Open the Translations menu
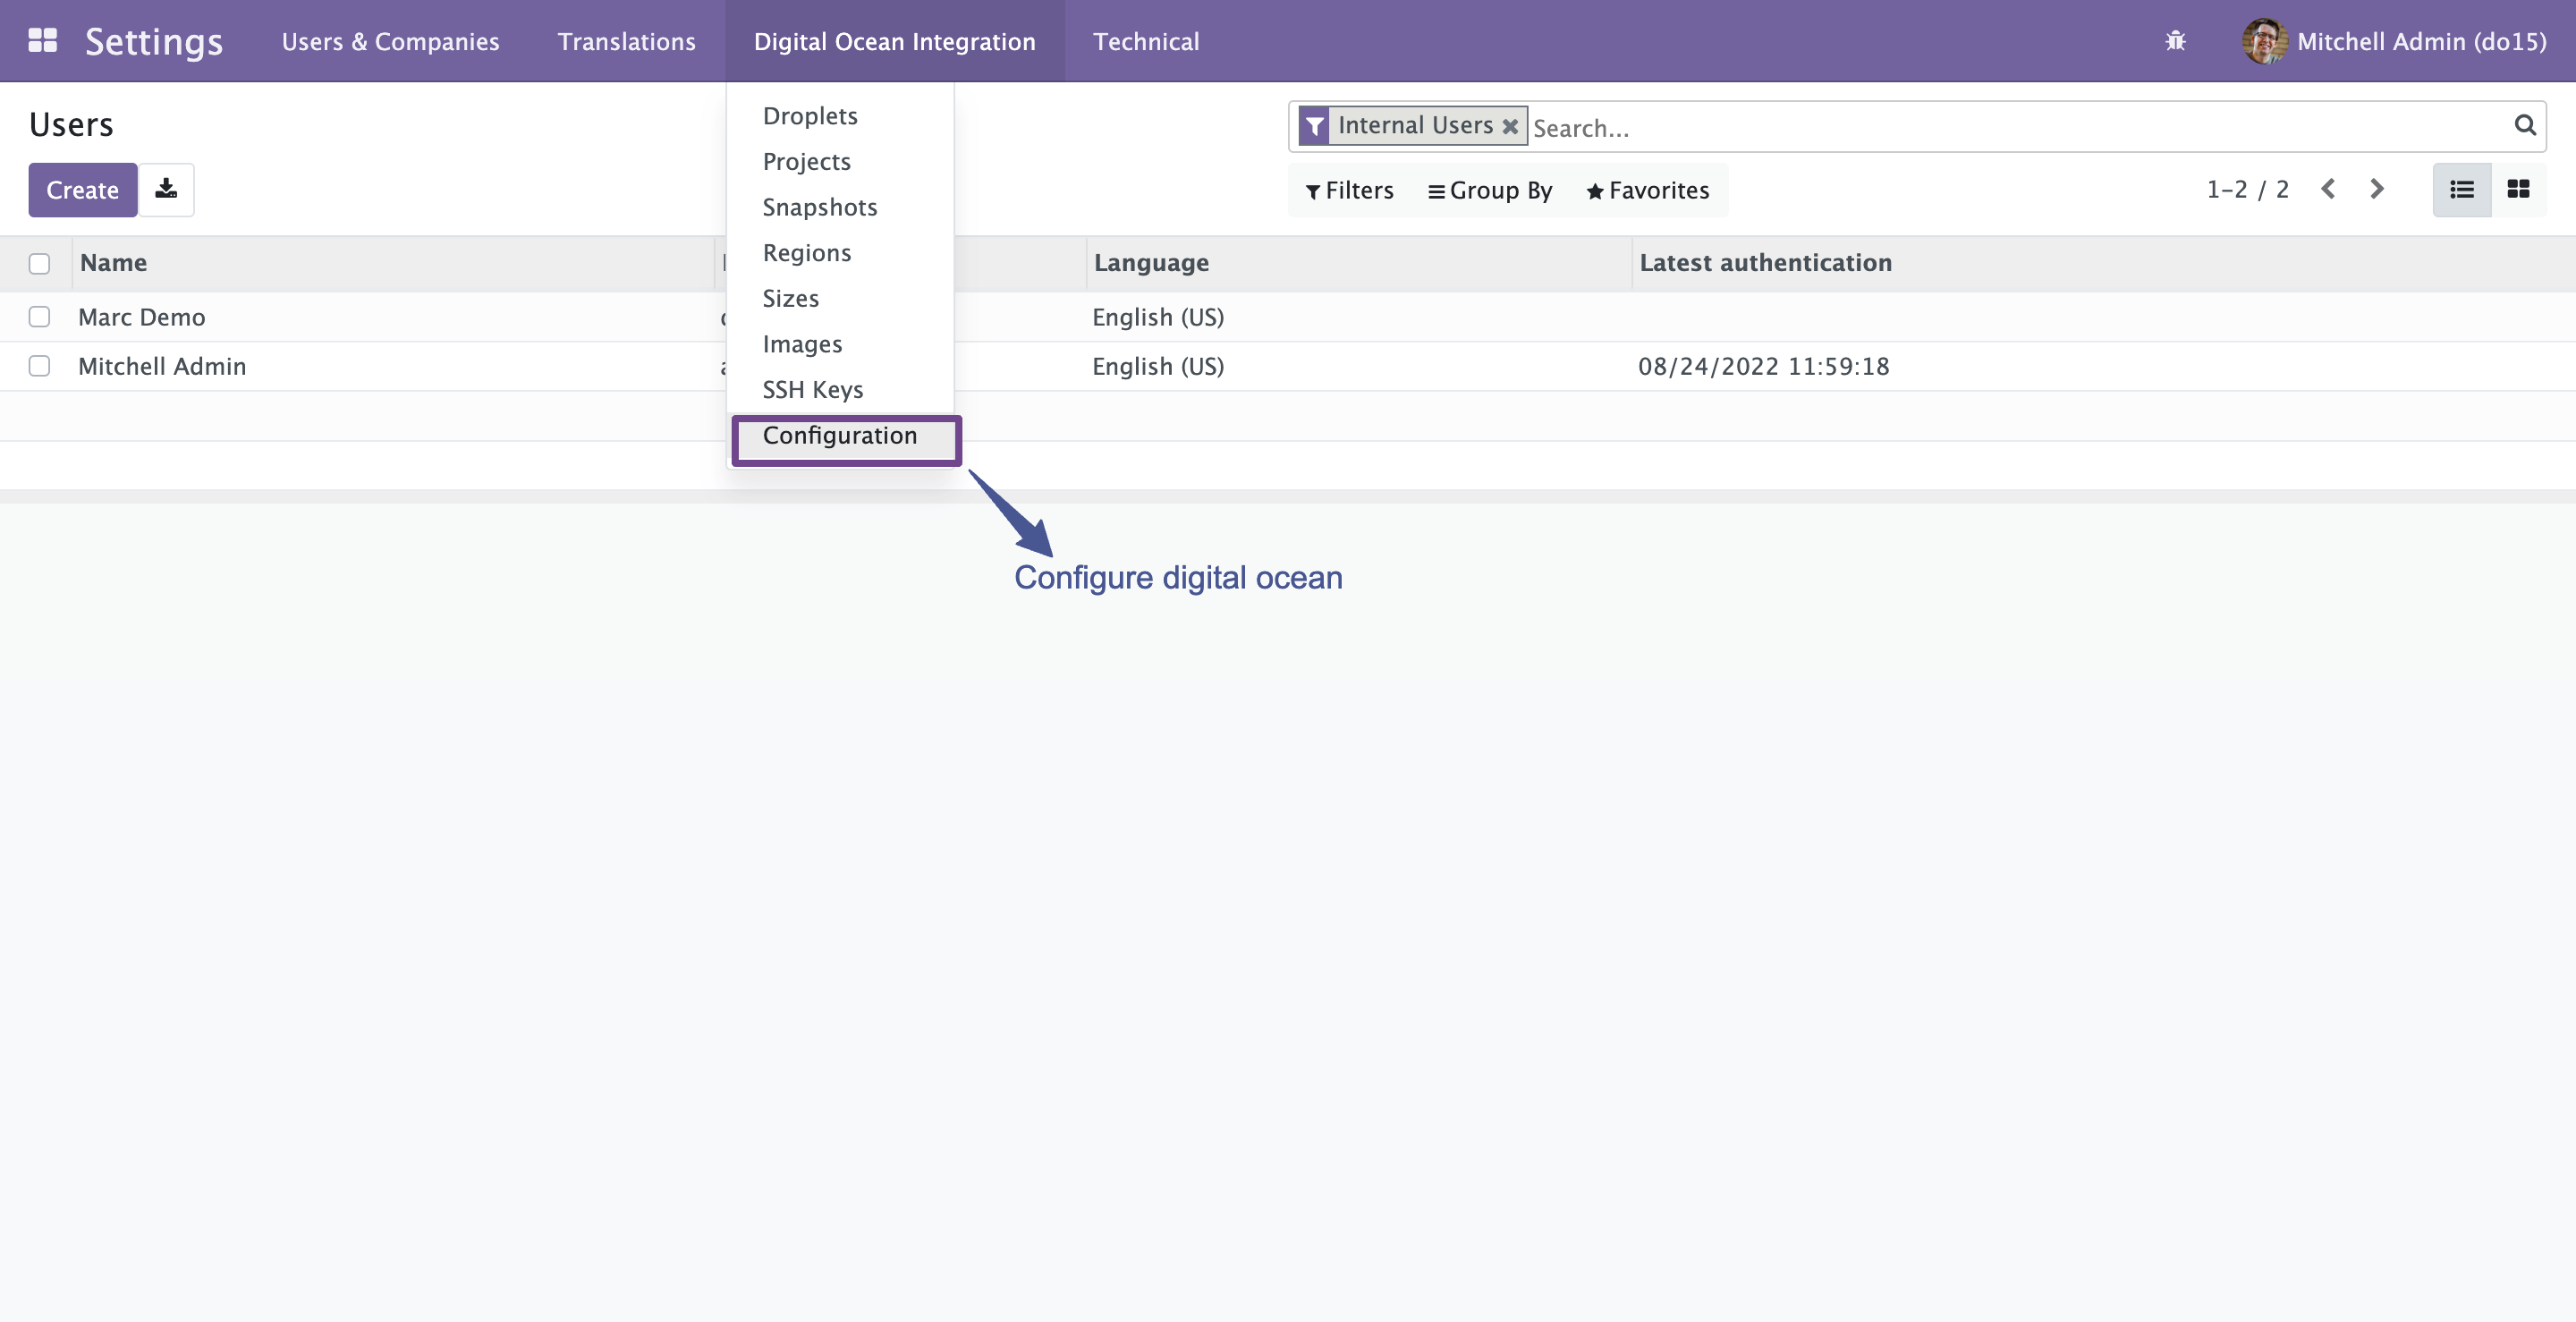Image resolution: width=2576 pixels, height=1322 pixels. pyautogui.click(x=626, y=41)
